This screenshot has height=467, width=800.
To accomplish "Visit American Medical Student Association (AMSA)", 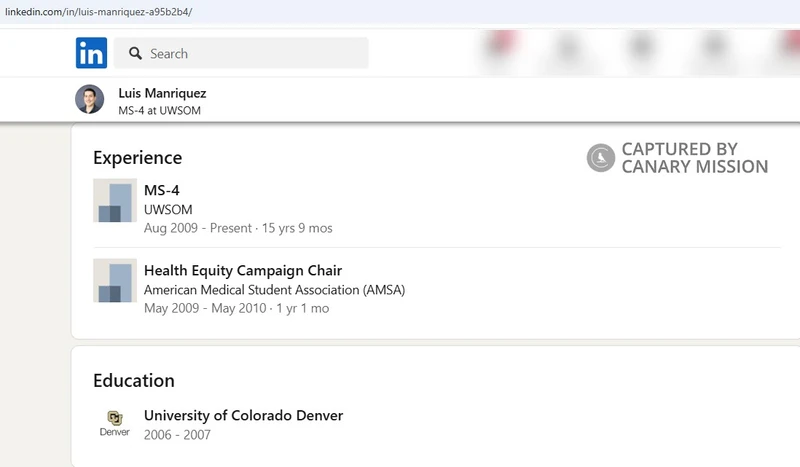I will click(274, 290).
